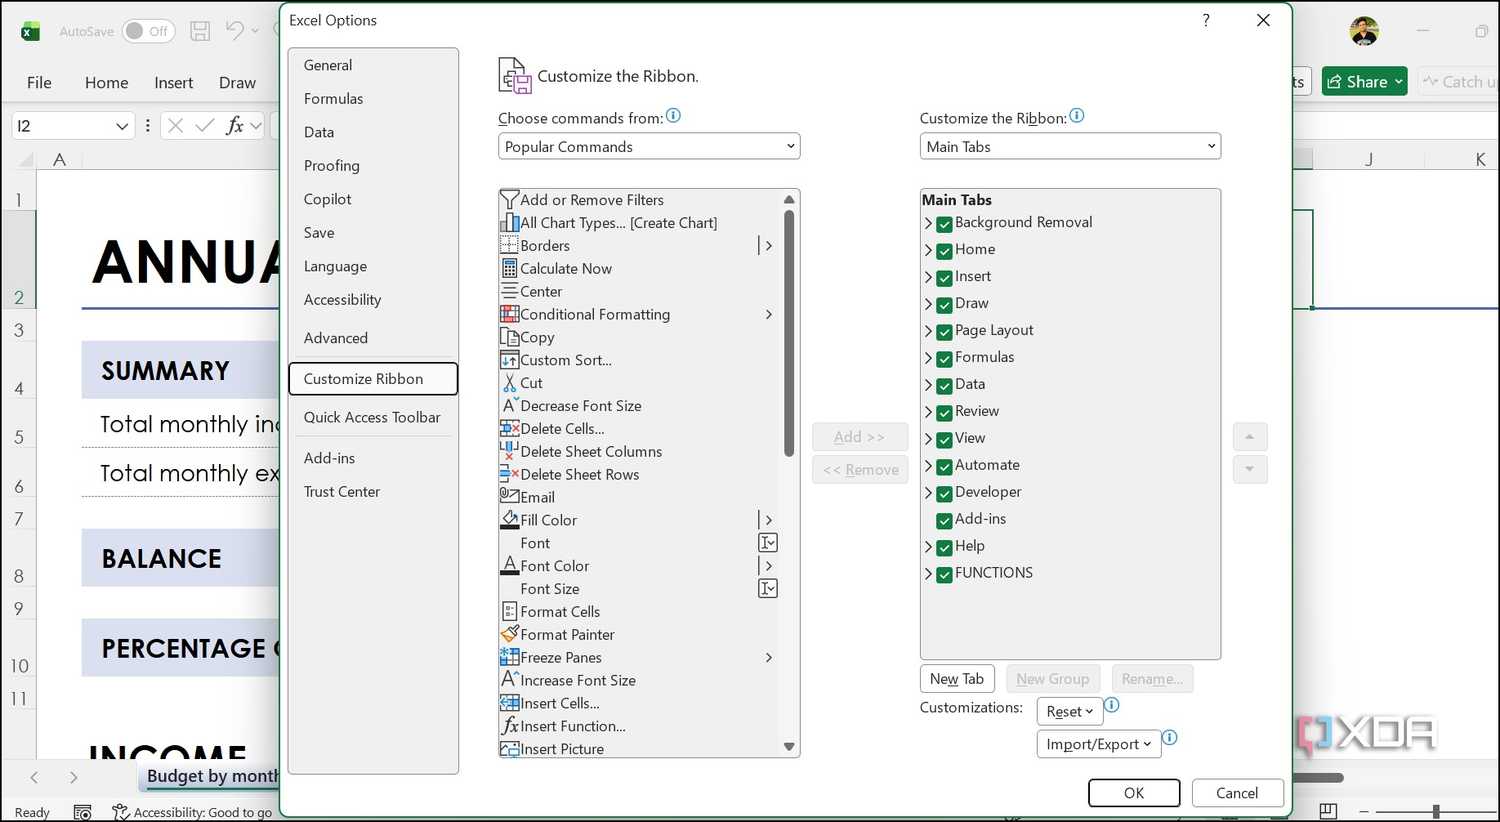Image resolution: width=1500 pixels, height=822 pixels.
Task: Click the help question mark in Excel Options
Action: (1206, 20)
